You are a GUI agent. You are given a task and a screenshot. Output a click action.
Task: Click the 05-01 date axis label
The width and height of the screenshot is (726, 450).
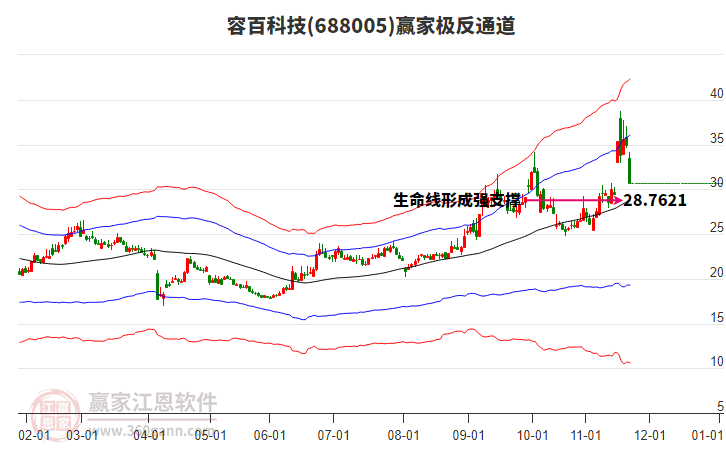click(210, 435)
